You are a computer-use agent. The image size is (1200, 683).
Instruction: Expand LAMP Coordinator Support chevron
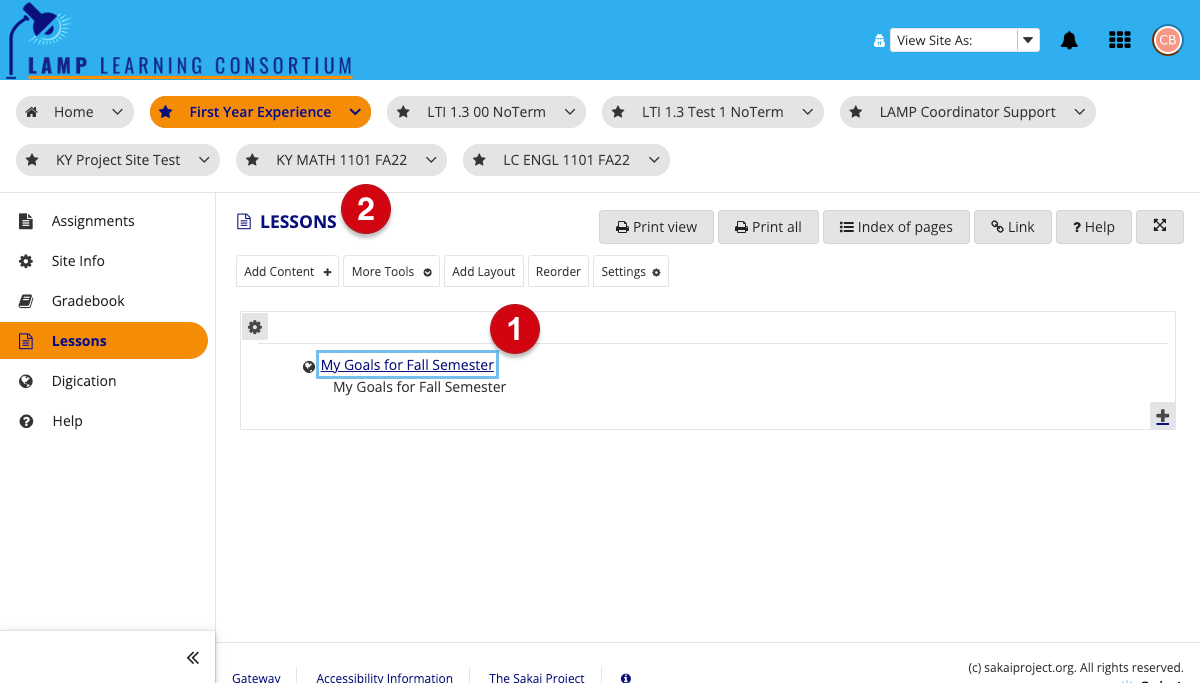(1079, 112)
